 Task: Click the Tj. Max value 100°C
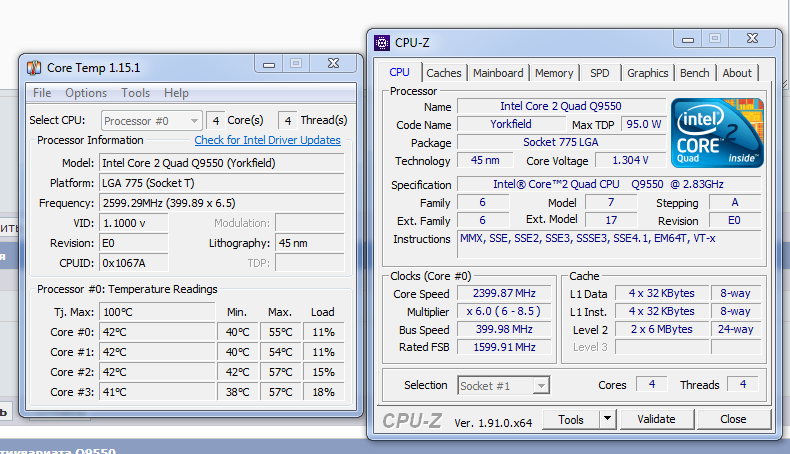[x=157, y=312]
